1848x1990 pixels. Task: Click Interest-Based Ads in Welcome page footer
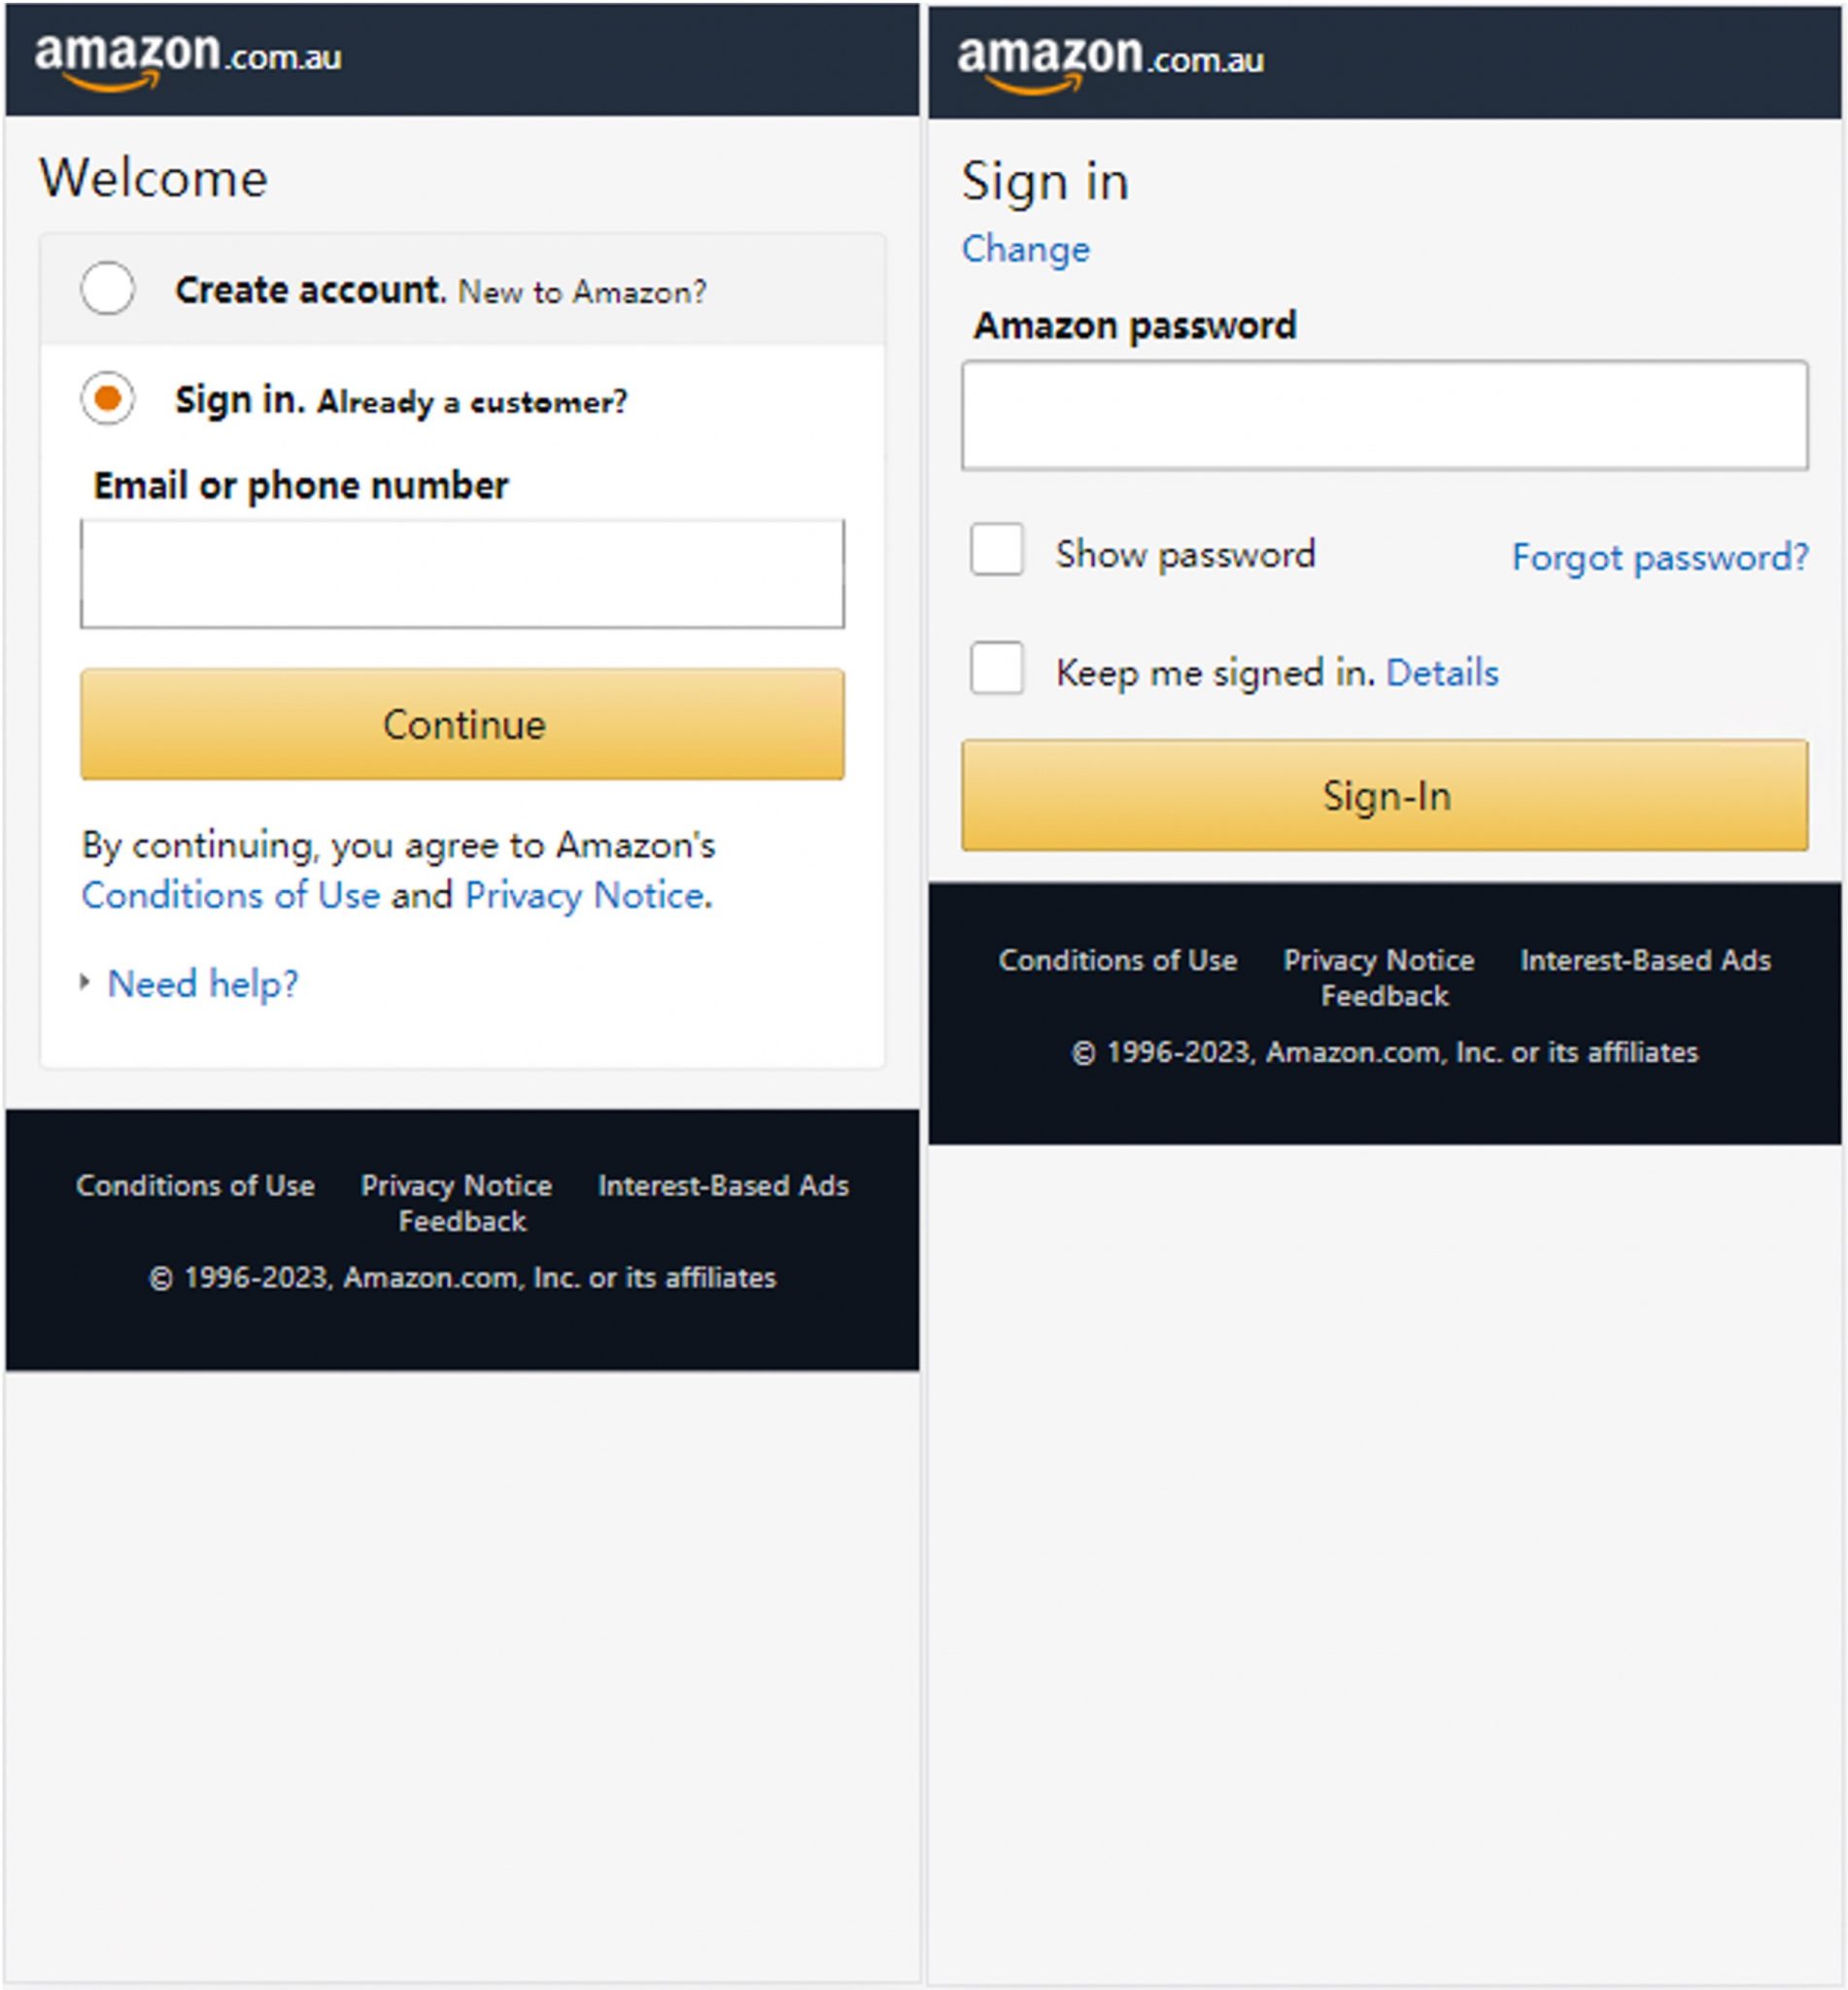coord(723,1186)
